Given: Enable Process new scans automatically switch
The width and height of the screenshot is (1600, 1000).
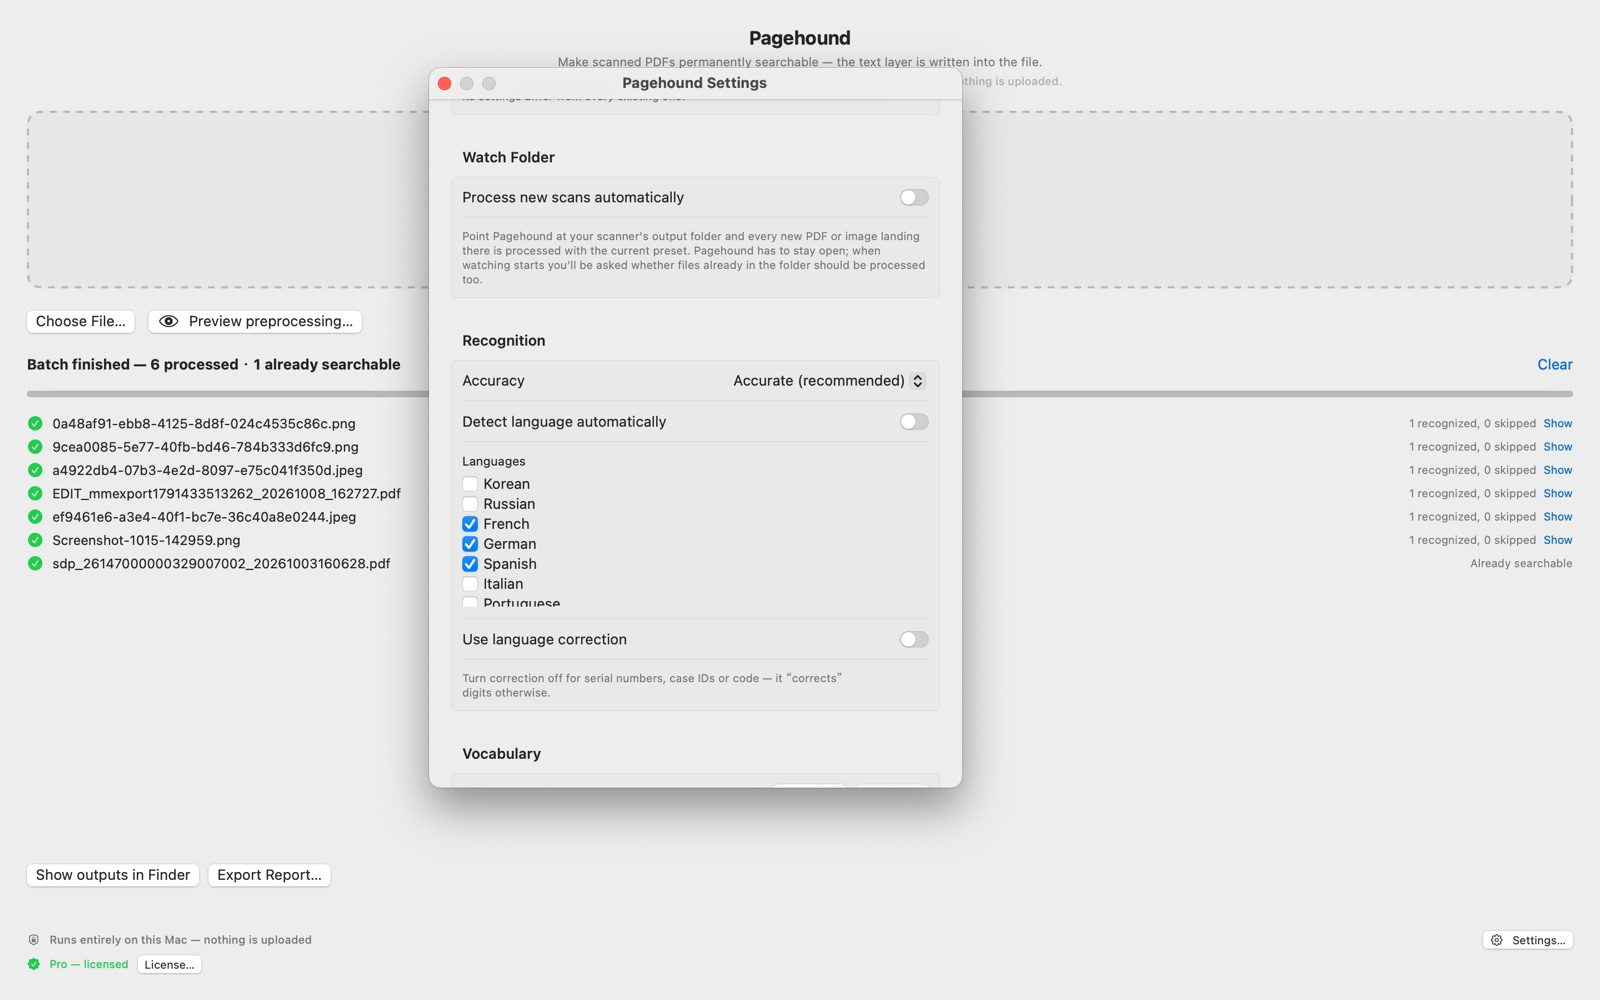Looking at the screenshot, I should pos(913,198).
